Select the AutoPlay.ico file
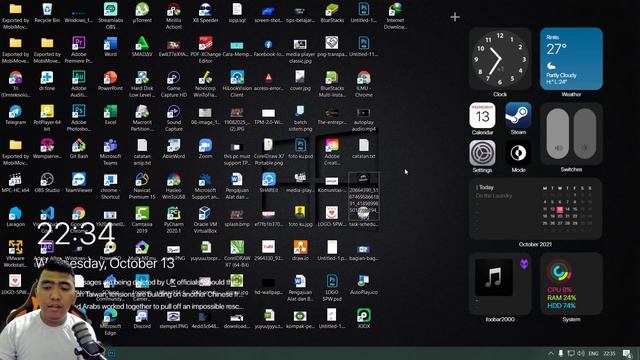 tap(363, 284)
